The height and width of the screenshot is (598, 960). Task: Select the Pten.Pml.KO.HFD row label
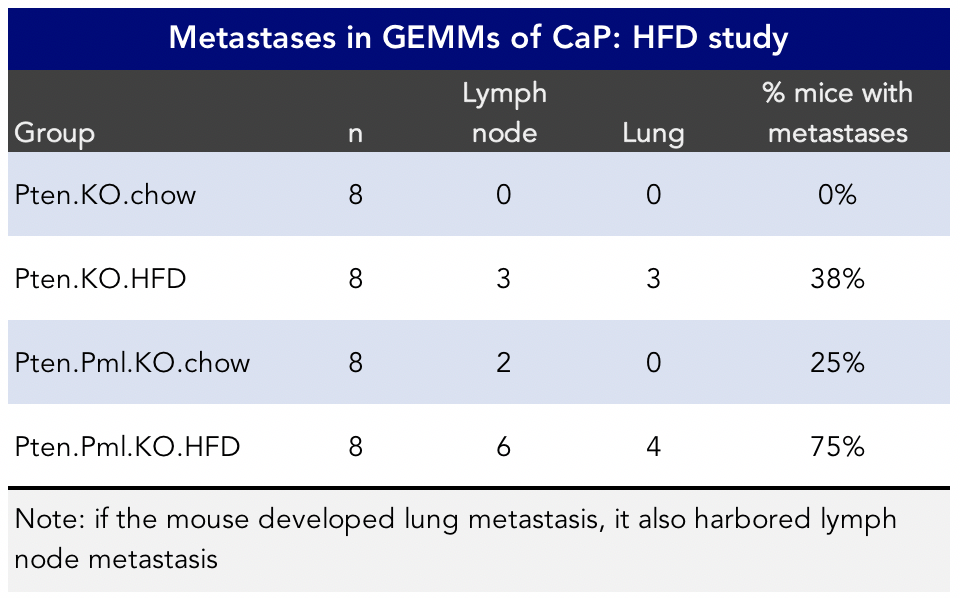pos(128,446)
